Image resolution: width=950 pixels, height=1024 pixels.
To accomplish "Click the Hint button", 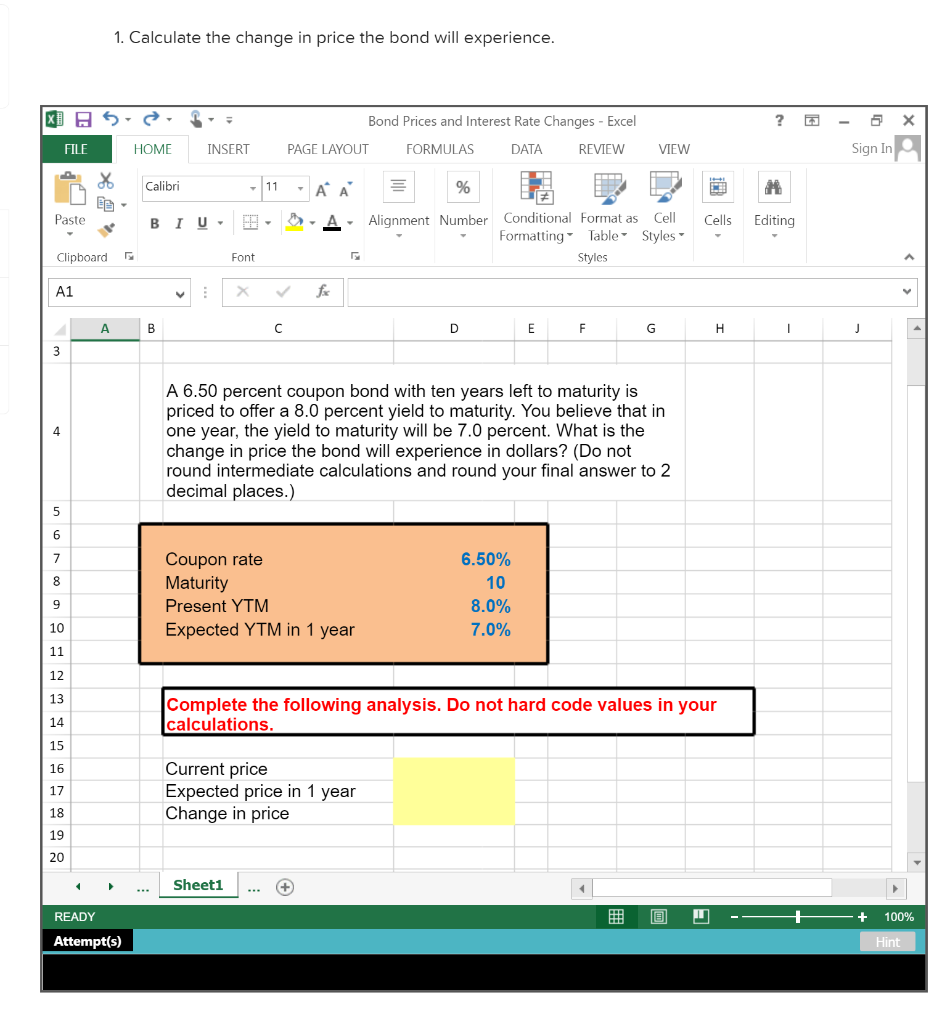I will [x=887, y=941].
